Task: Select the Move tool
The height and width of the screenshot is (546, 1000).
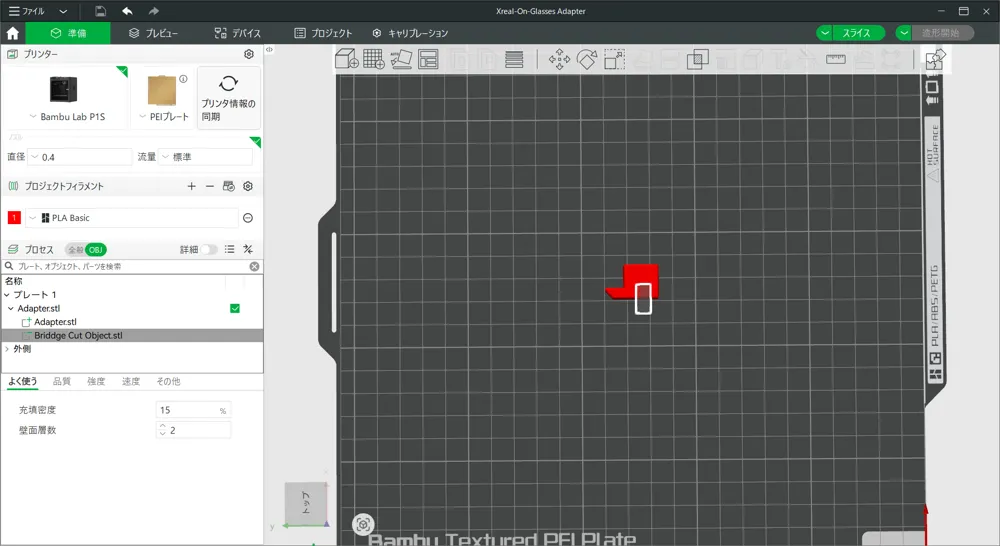Action: [559, 59]
